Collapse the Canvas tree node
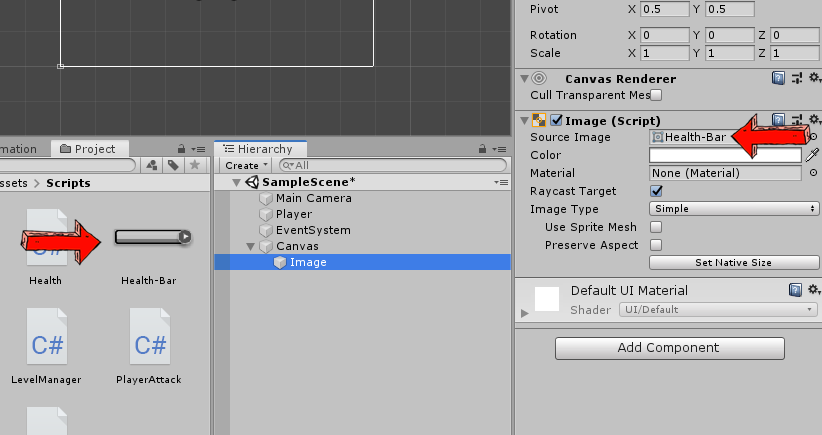This screenshot has width=822, height=435. click(x=251, y=246)
